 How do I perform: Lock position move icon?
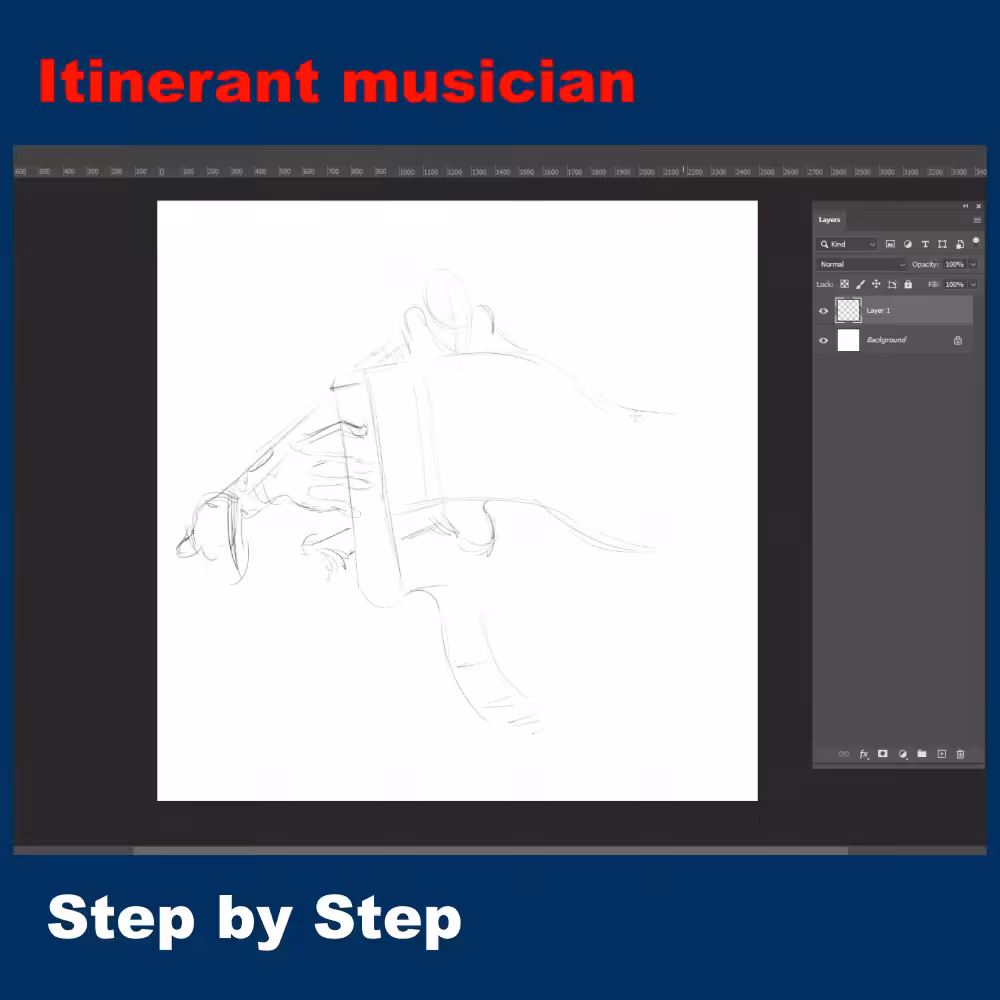(x=876, y=284)
